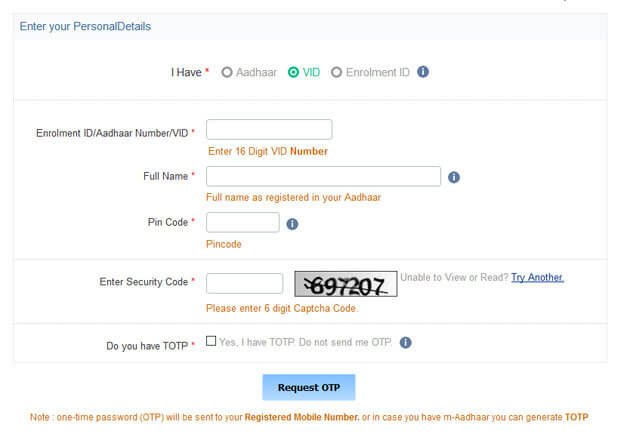Click the 'Enrolment ID' label text
The width and height of the screenshot is (630, 440).
[378, 72]
